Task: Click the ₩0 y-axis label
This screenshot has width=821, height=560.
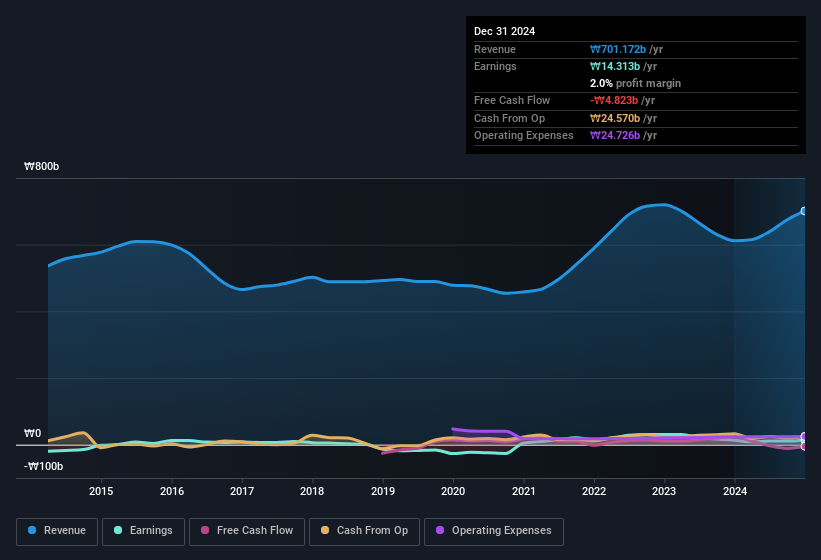Action: 32,433
